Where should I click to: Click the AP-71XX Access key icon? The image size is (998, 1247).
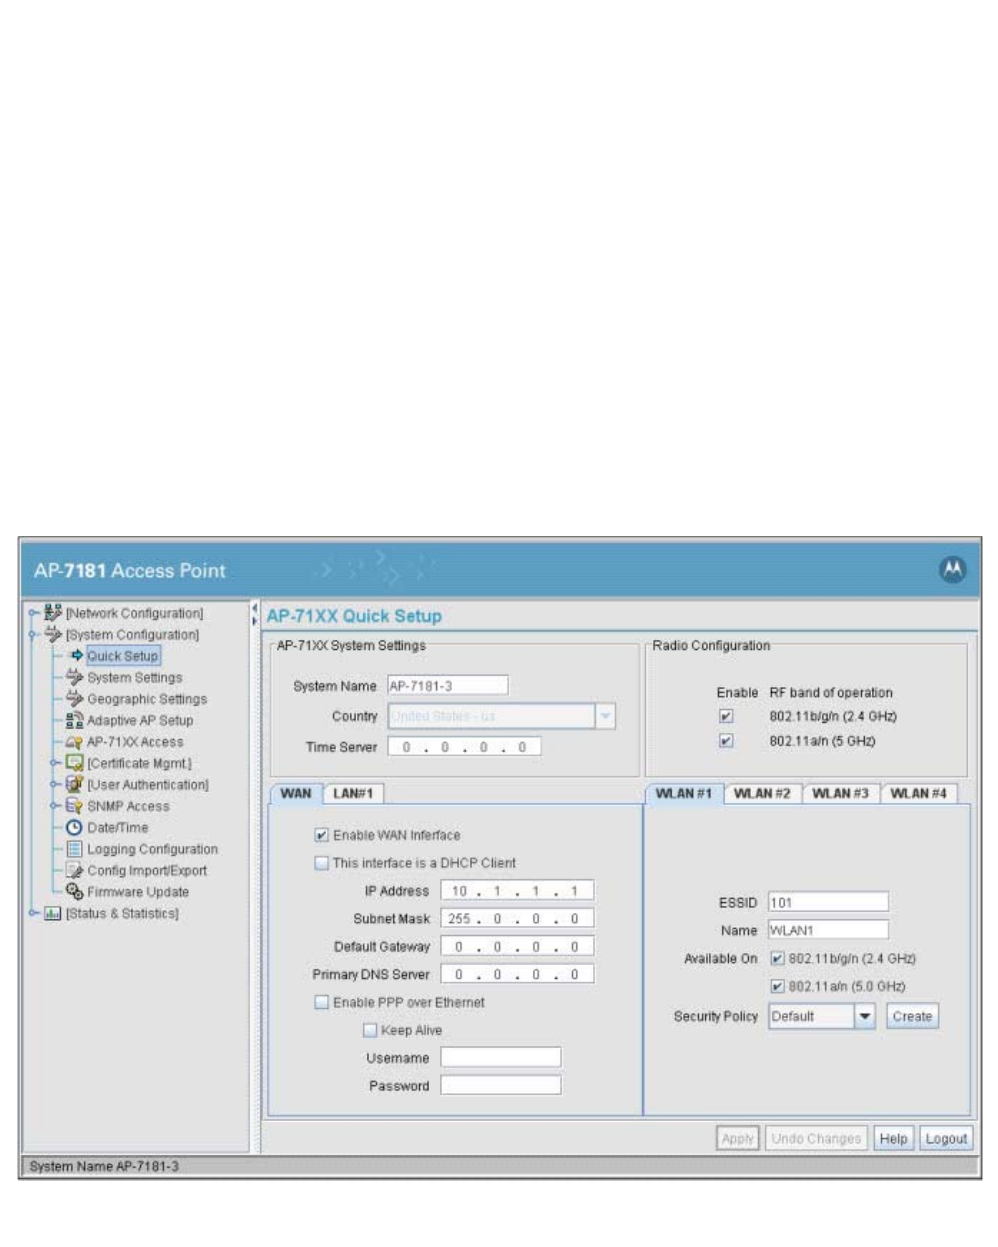click(74, 742)
